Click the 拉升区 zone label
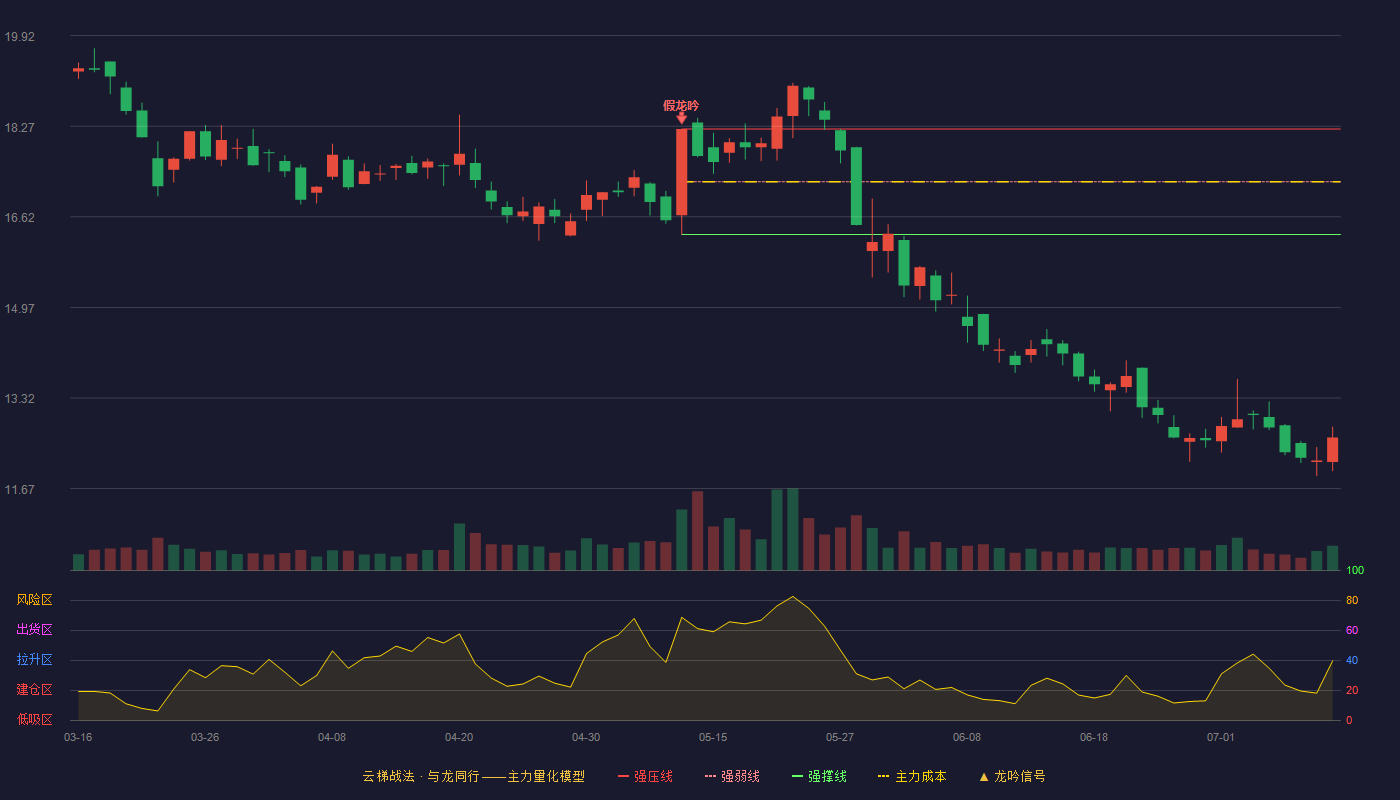This screenshot has width=1400, height=800. (x=34, y=660)
